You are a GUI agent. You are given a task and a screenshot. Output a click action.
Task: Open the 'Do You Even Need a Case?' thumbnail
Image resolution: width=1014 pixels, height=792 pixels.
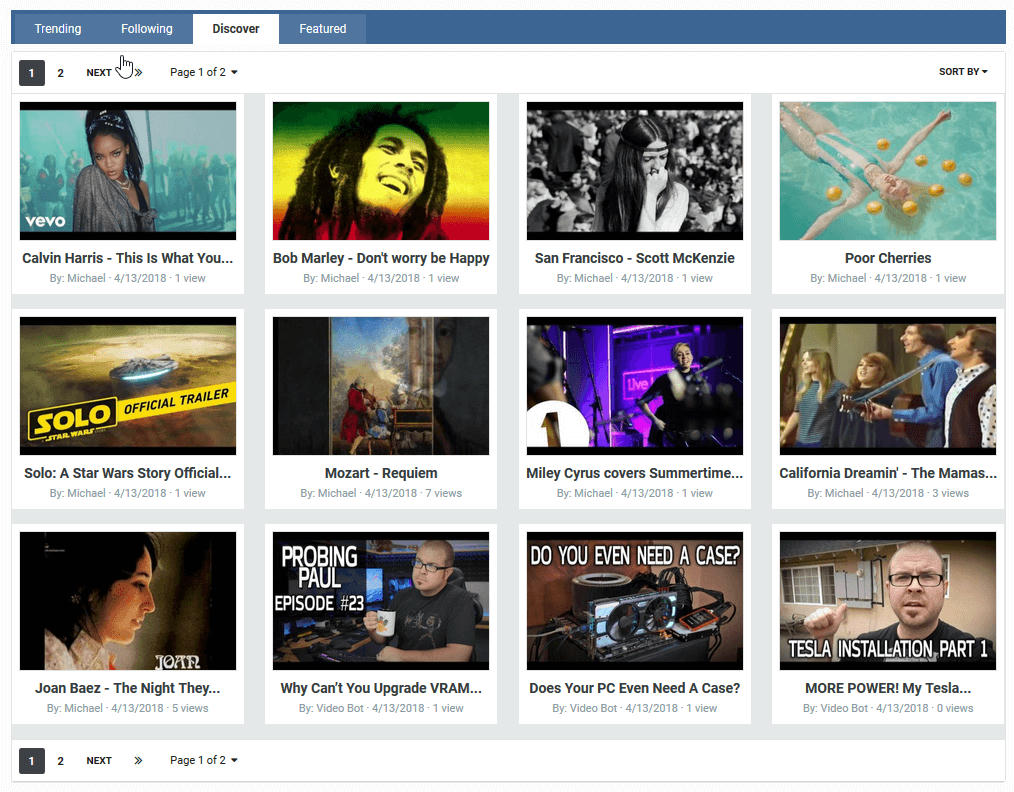click(x=634, y=601)
